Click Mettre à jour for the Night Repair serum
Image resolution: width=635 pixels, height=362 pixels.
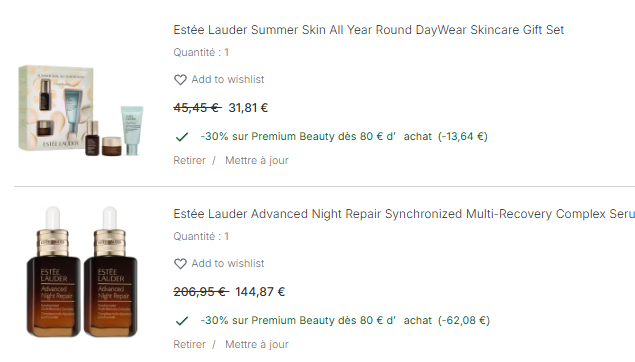point(257,344)
